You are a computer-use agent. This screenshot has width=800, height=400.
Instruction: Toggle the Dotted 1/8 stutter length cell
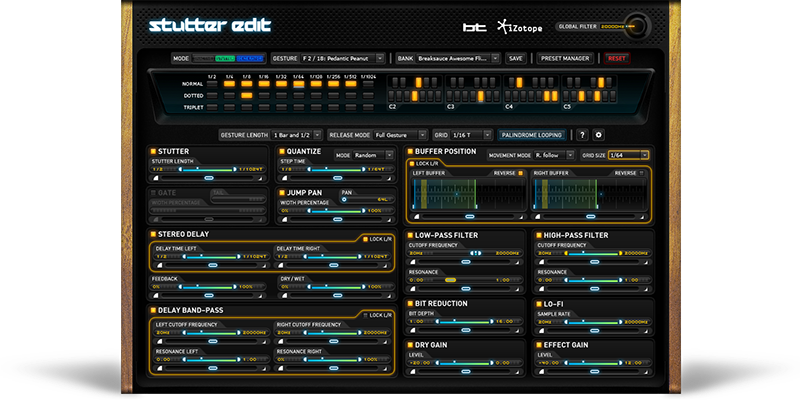point(246,95)
